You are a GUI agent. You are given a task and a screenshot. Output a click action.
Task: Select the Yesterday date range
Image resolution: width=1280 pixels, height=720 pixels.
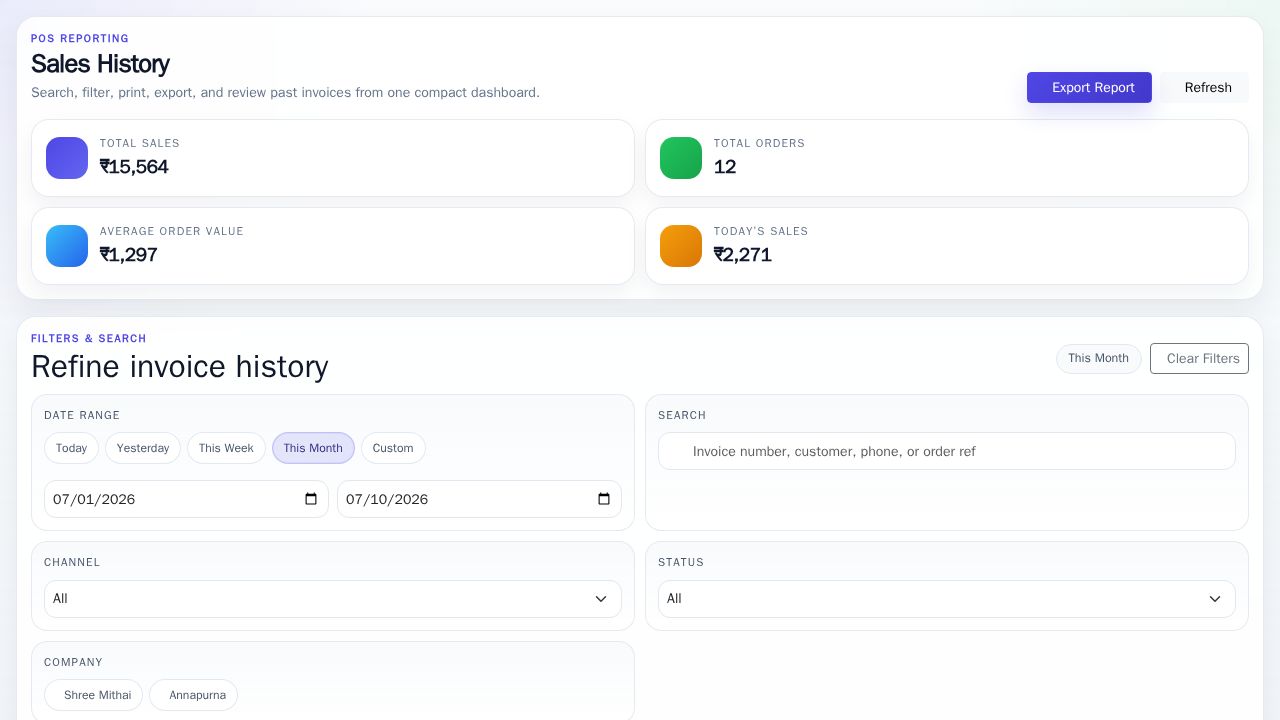pyautogui.click(x=143, y=448)
